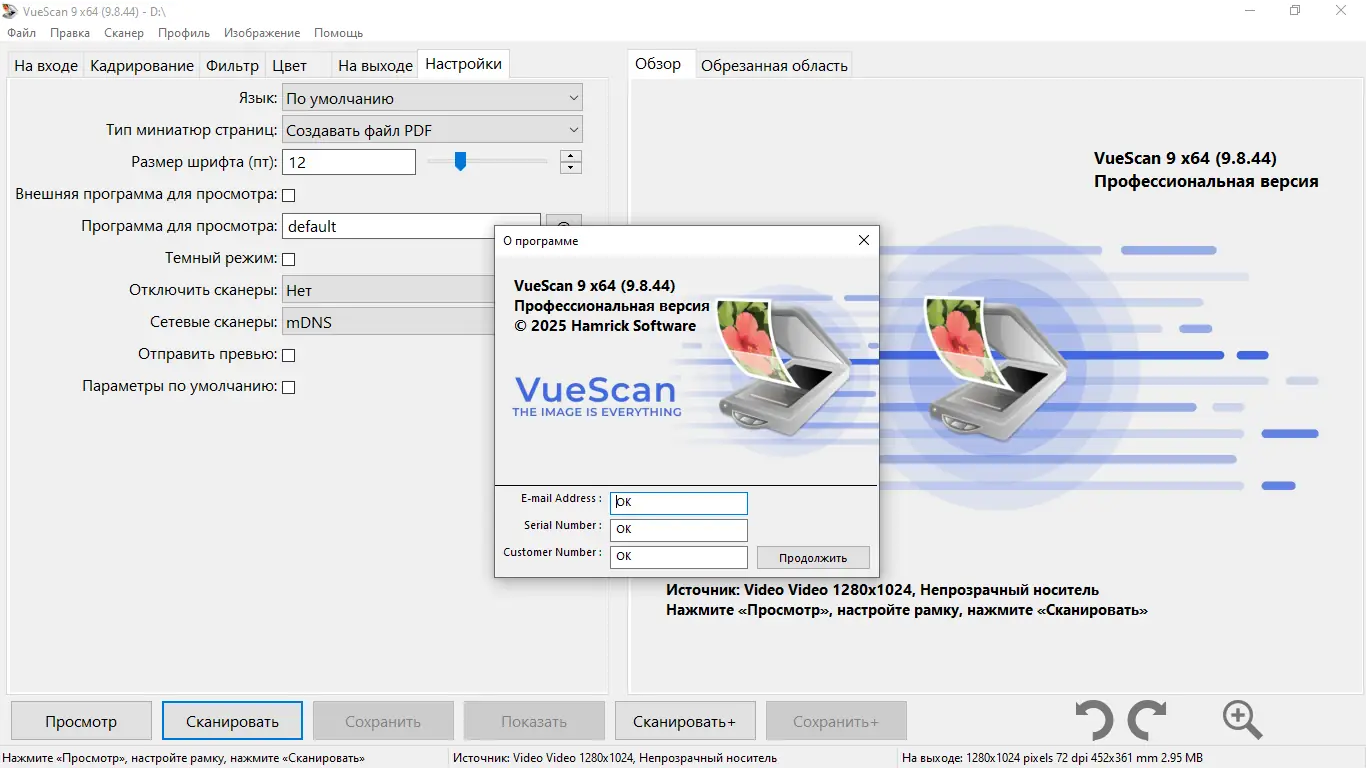Decrease the font size with the down arrow
The height and width of the screenshot is (768, 1366).
(571, 167)
